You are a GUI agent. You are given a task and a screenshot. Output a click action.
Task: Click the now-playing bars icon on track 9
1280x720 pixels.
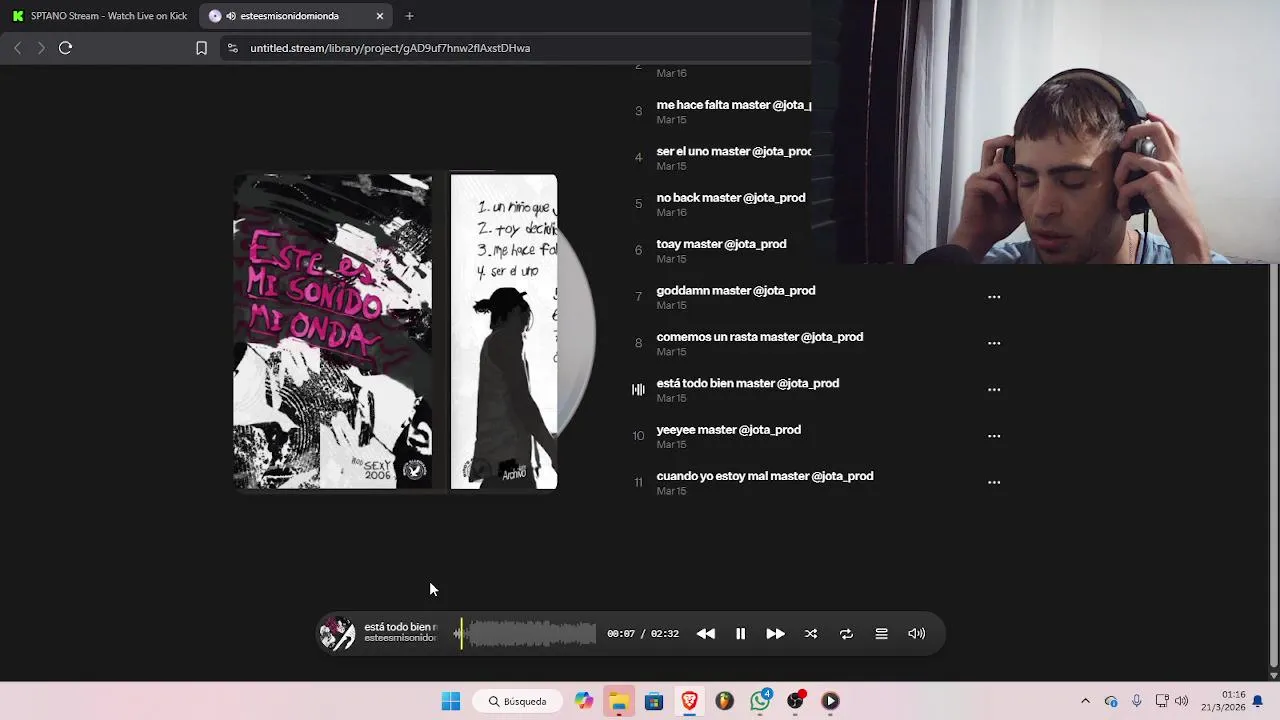click(x=638, y=390)
